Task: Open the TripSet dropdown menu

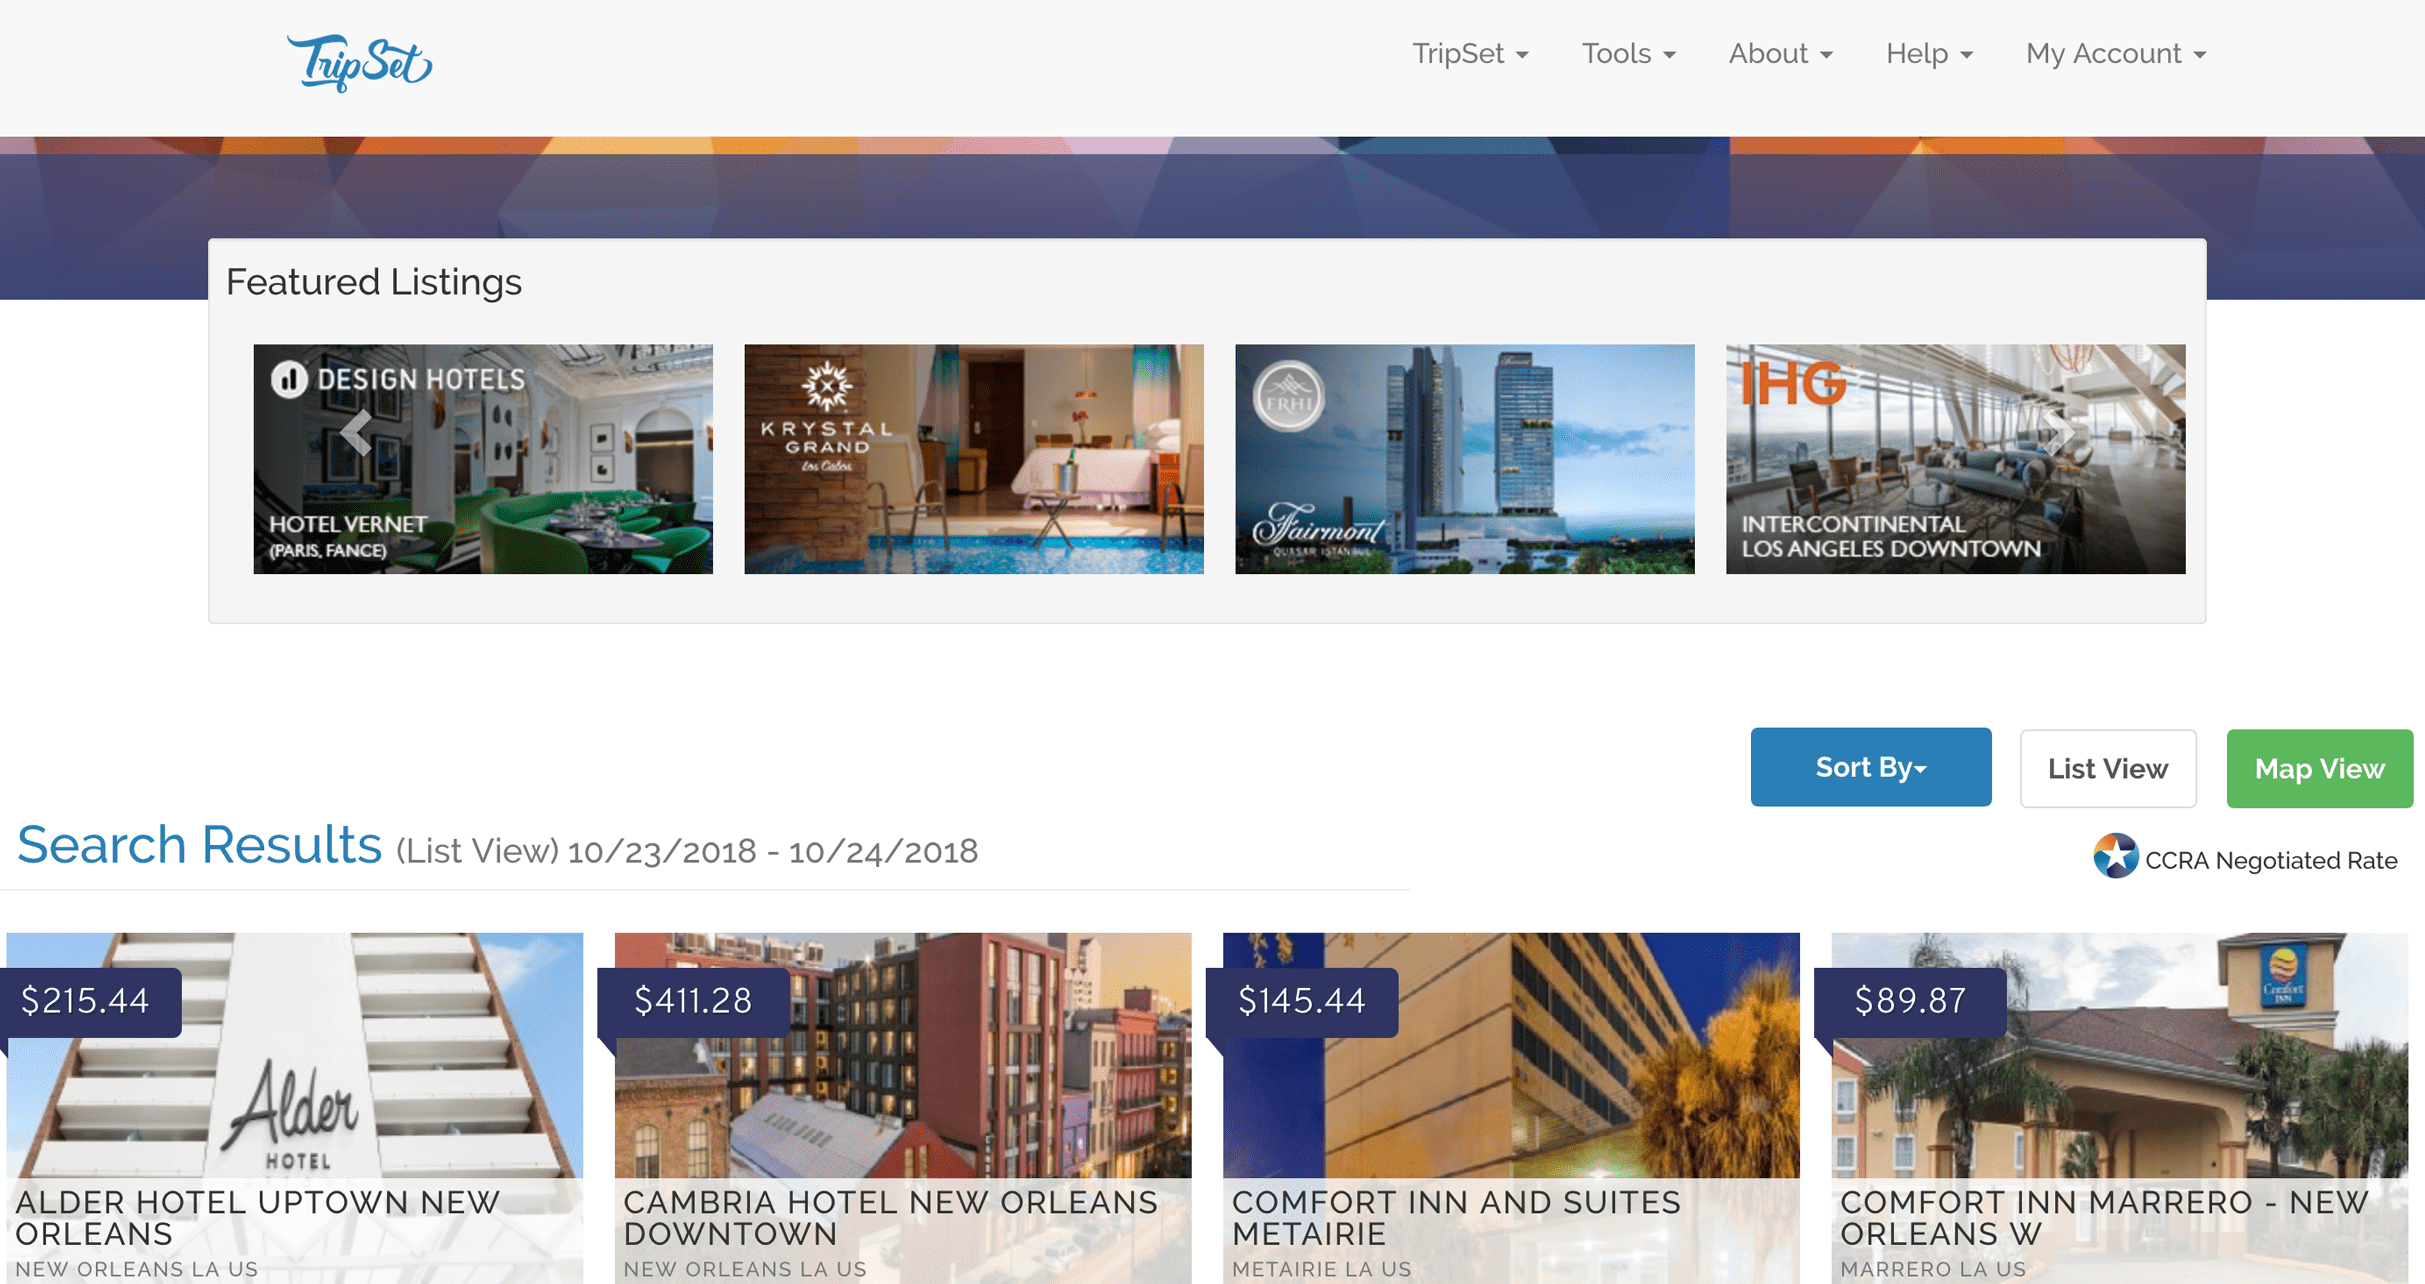Action: pos(1469,54)
